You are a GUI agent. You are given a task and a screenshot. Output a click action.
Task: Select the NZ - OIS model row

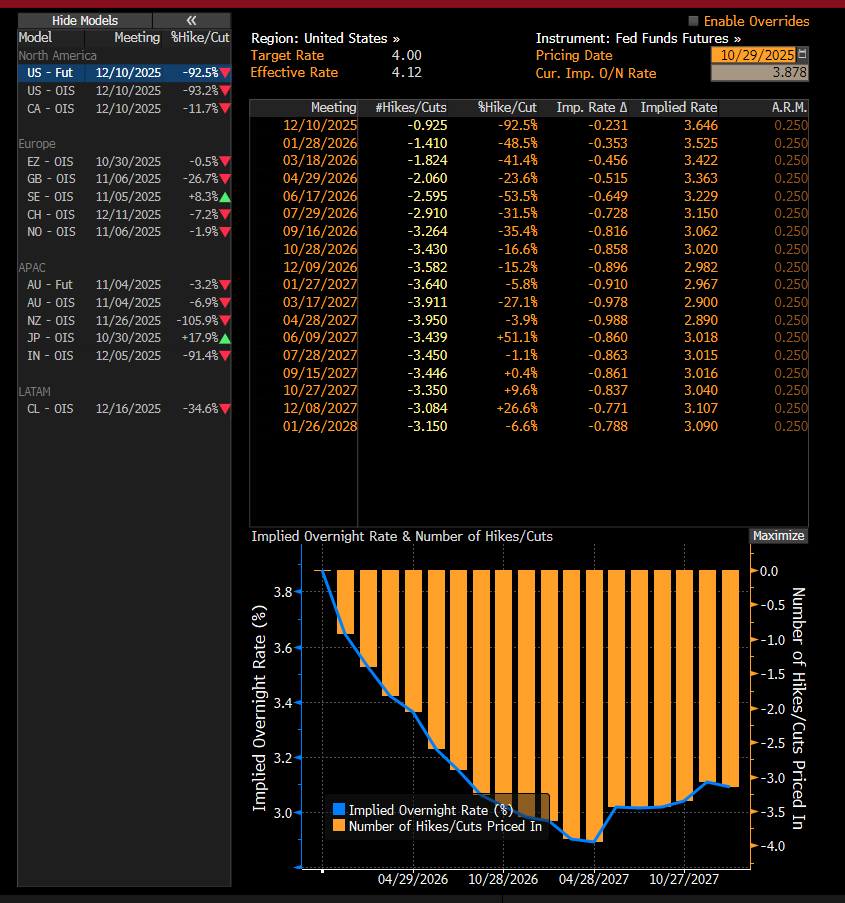124,321
